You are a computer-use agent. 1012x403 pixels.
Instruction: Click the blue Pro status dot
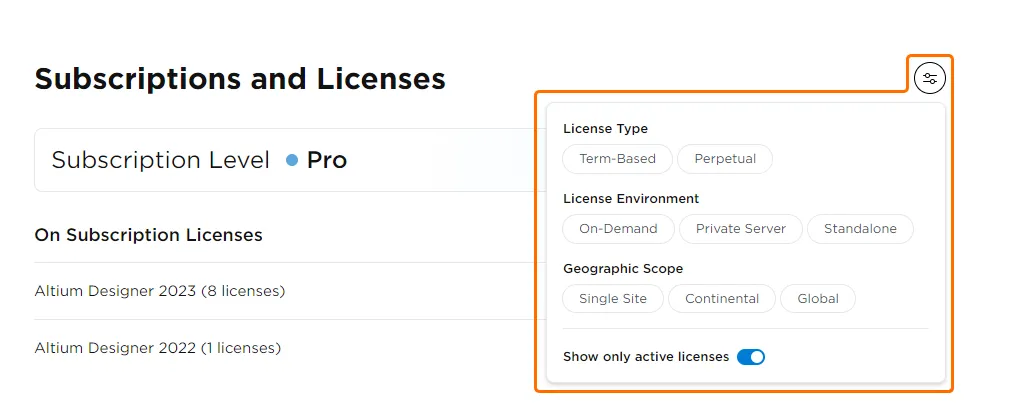click(x=292, y=160)
